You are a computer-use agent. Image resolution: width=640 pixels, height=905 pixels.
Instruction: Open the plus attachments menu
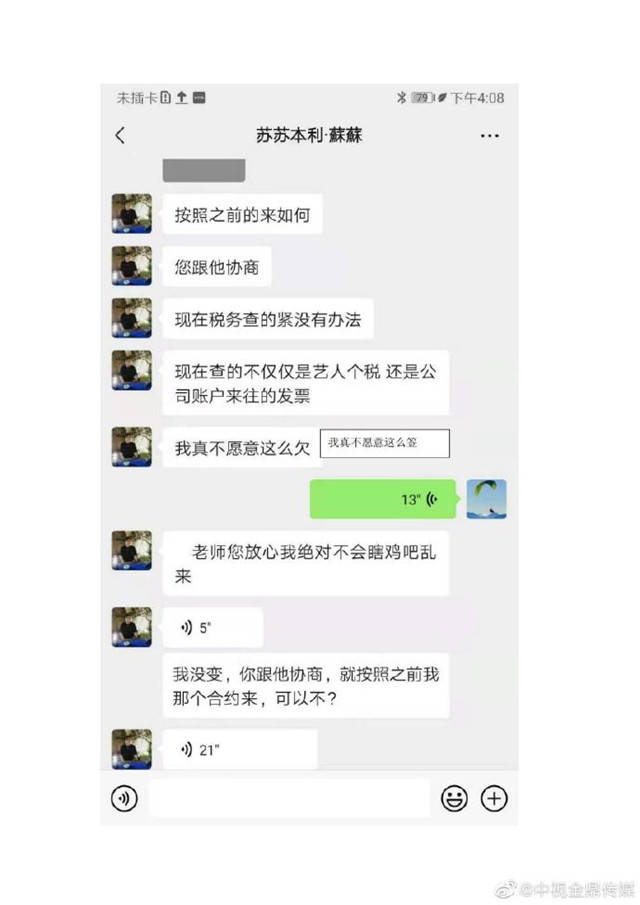(494, 799)
